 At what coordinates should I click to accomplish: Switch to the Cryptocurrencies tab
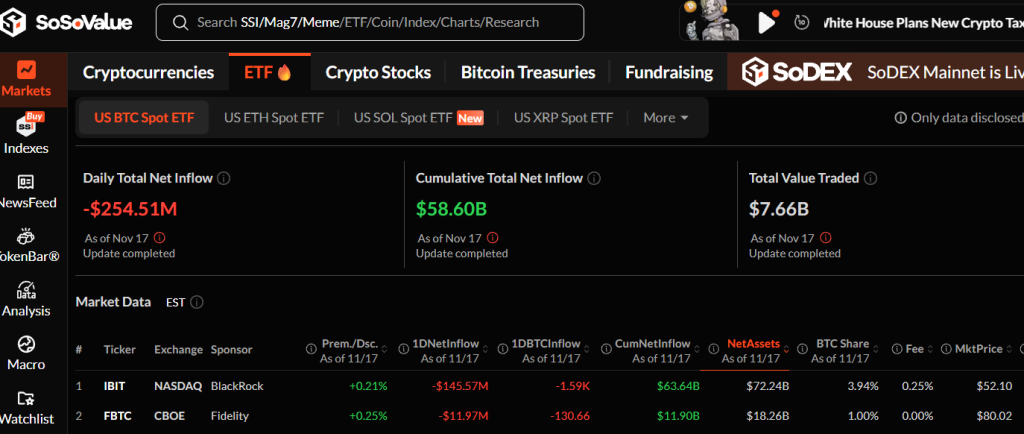pos(148,72)
